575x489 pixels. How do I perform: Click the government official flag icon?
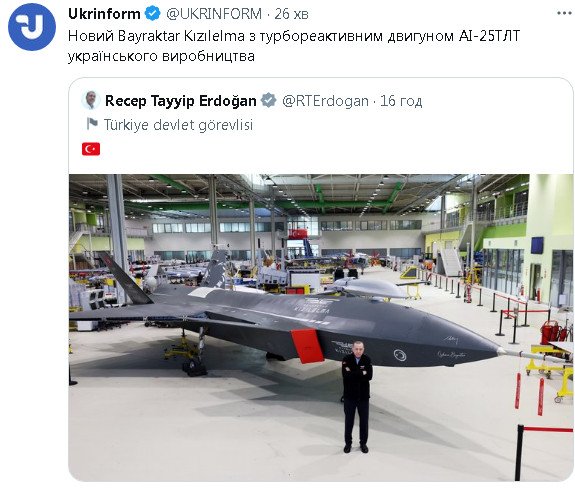coord(92,124)
